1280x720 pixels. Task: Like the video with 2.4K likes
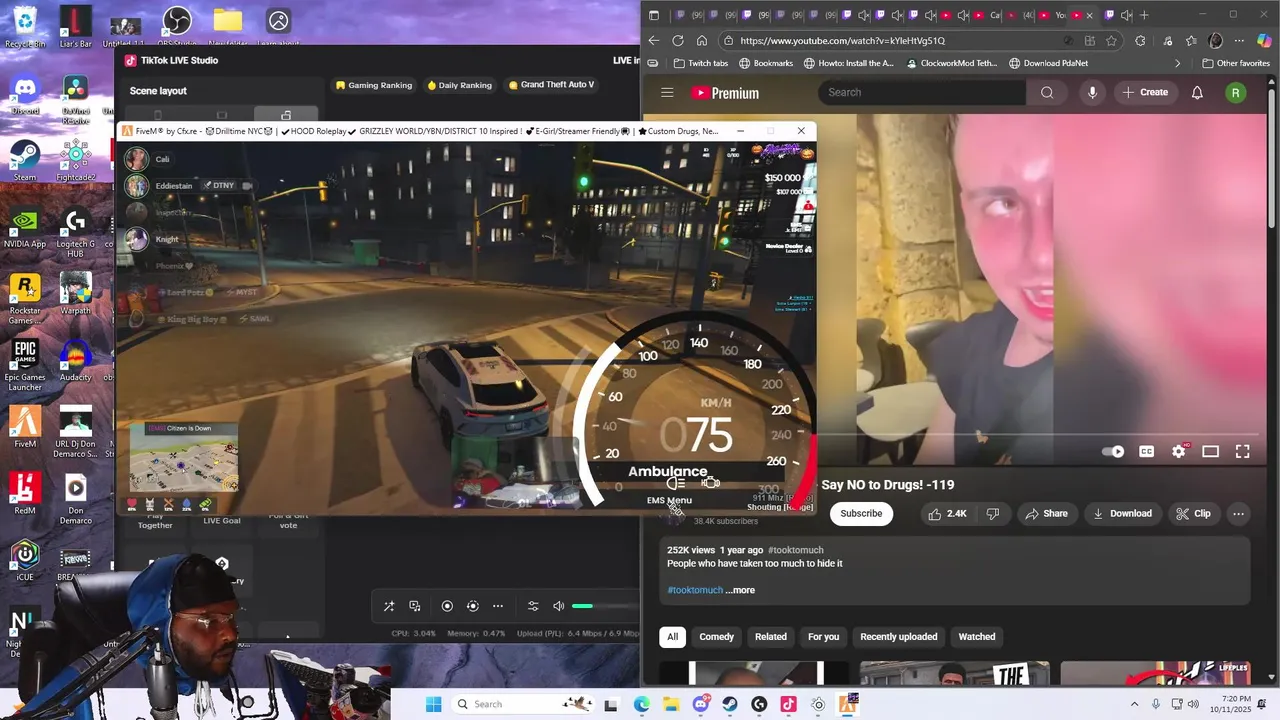coord(947,514)
